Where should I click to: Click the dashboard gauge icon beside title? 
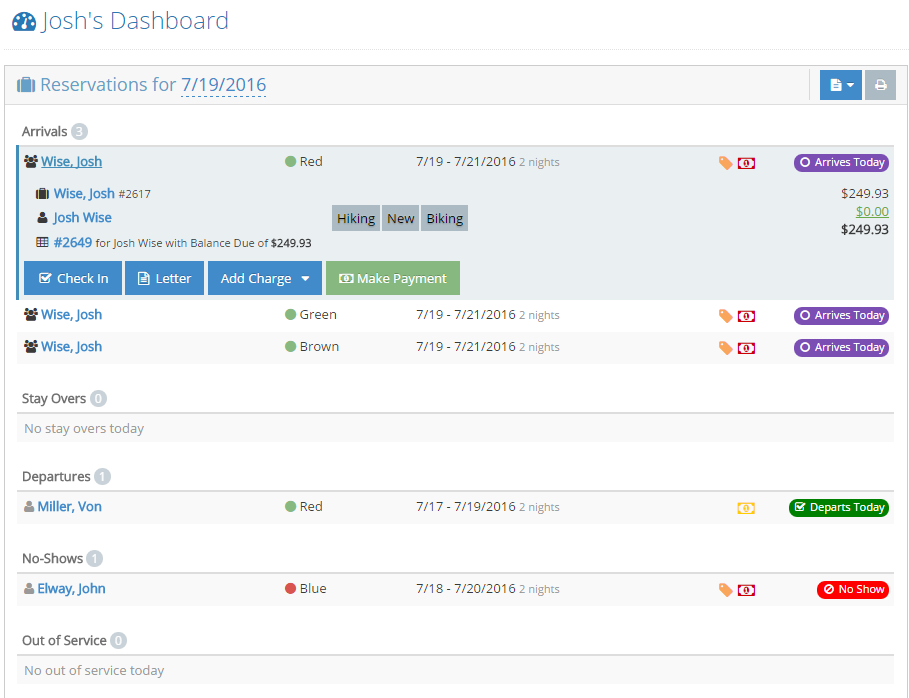(x=24, y=21)
